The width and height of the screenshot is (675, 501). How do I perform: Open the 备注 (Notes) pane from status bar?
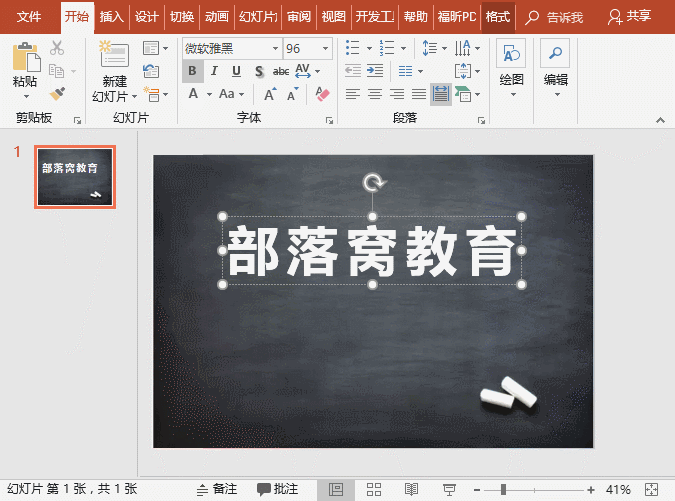217,489
